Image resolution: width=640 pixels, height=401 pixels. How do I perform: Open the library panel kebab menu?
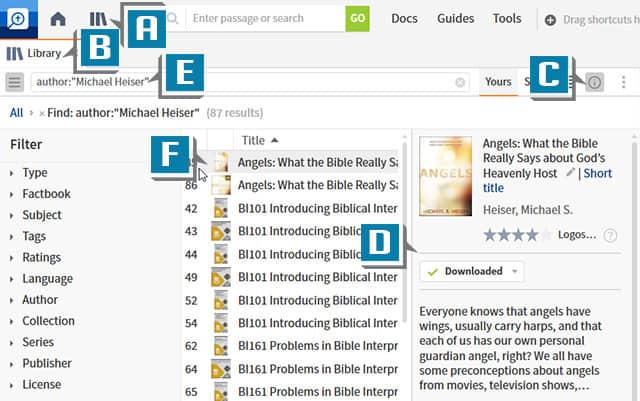coord(624,82)
